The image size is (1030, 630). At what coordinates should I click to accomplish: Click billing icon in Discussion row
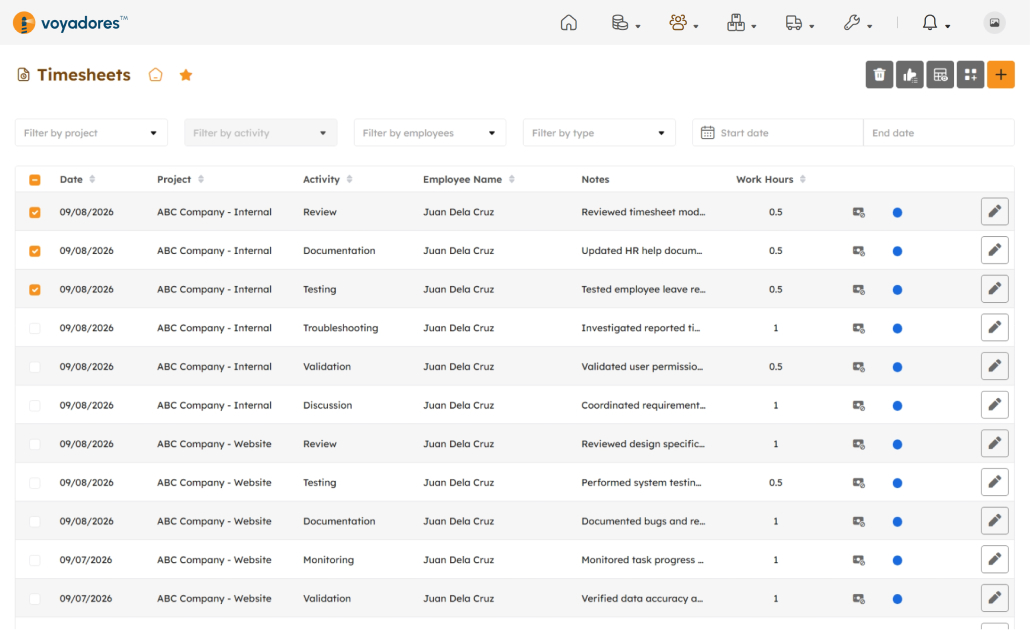[x=859, y=406]
